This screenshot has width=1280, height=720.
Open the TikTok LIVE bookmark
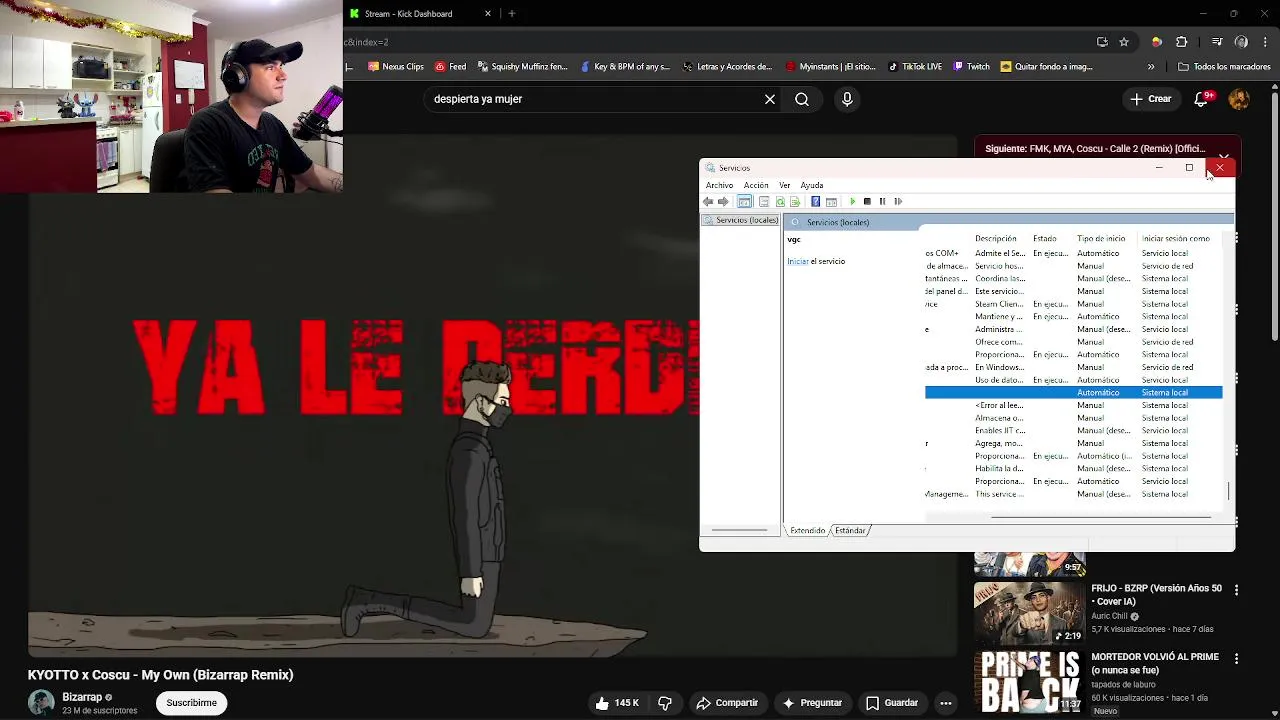click(x=915, y=67)
